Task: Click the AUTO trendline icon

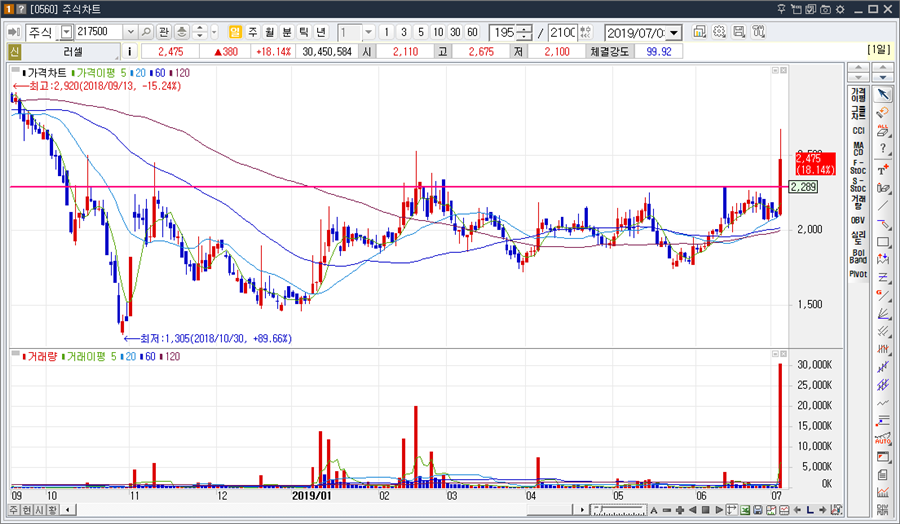Action: 883,439
